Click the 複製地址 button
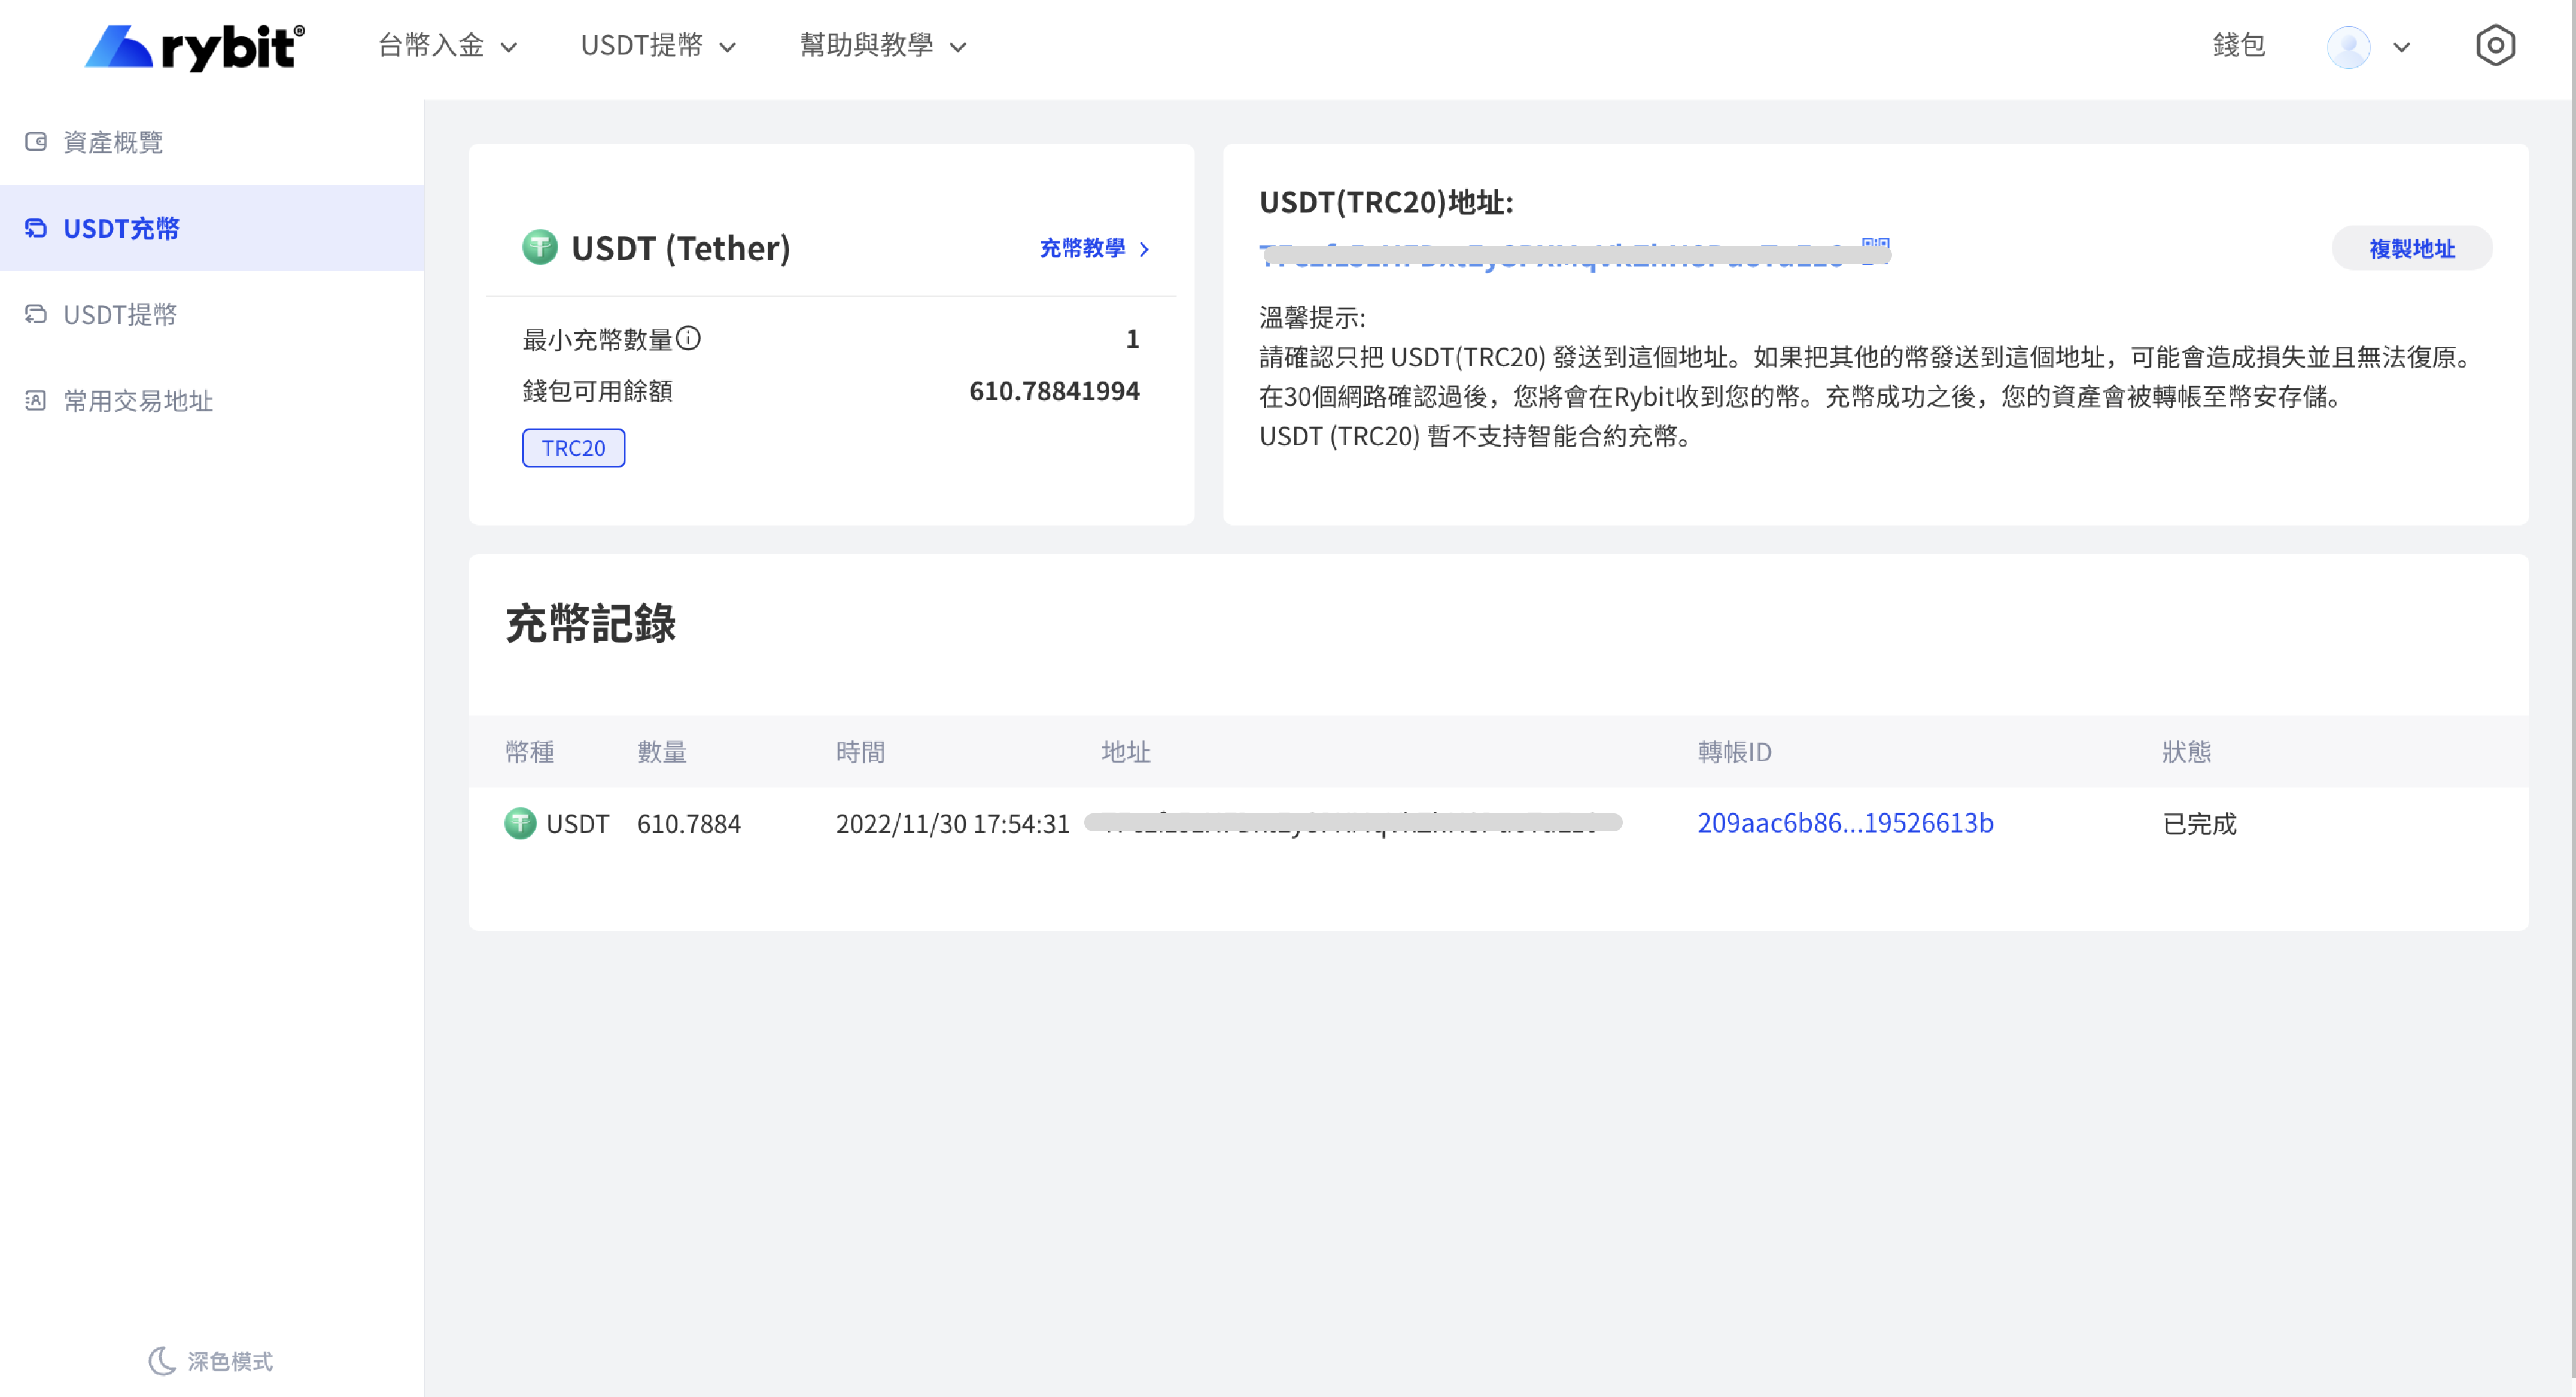2576x1397 pixels. (2411, 248)
